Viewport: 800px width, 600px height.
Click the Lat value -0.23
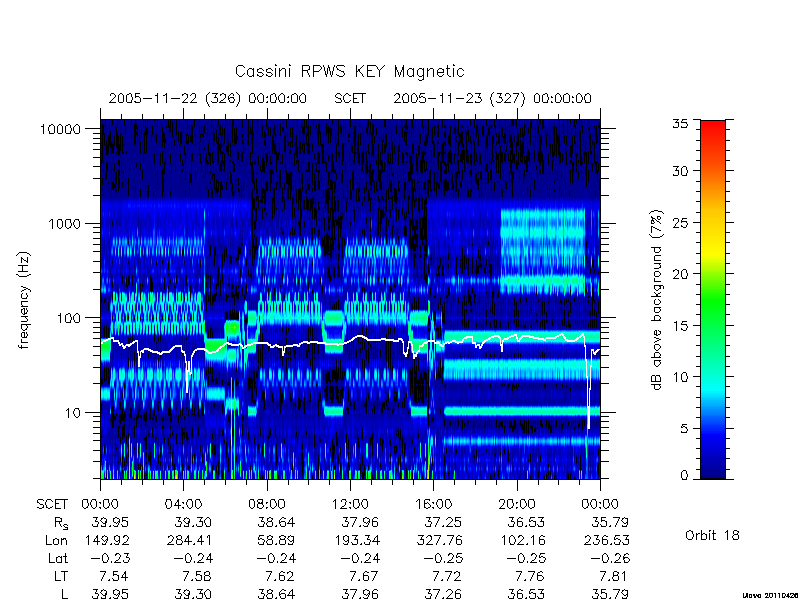110,558
